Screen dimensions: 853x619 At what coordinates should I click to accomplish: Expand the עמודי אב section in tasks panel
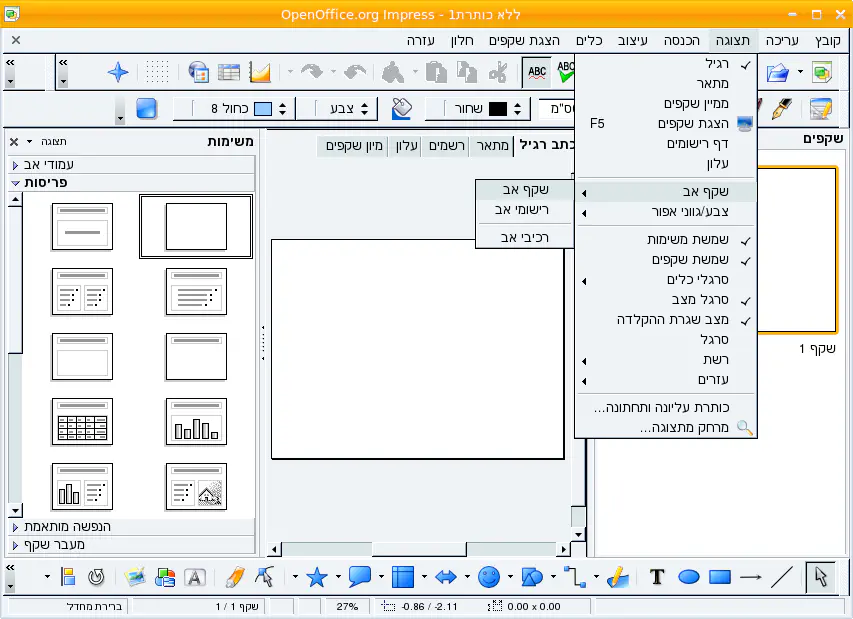(130, 164)
